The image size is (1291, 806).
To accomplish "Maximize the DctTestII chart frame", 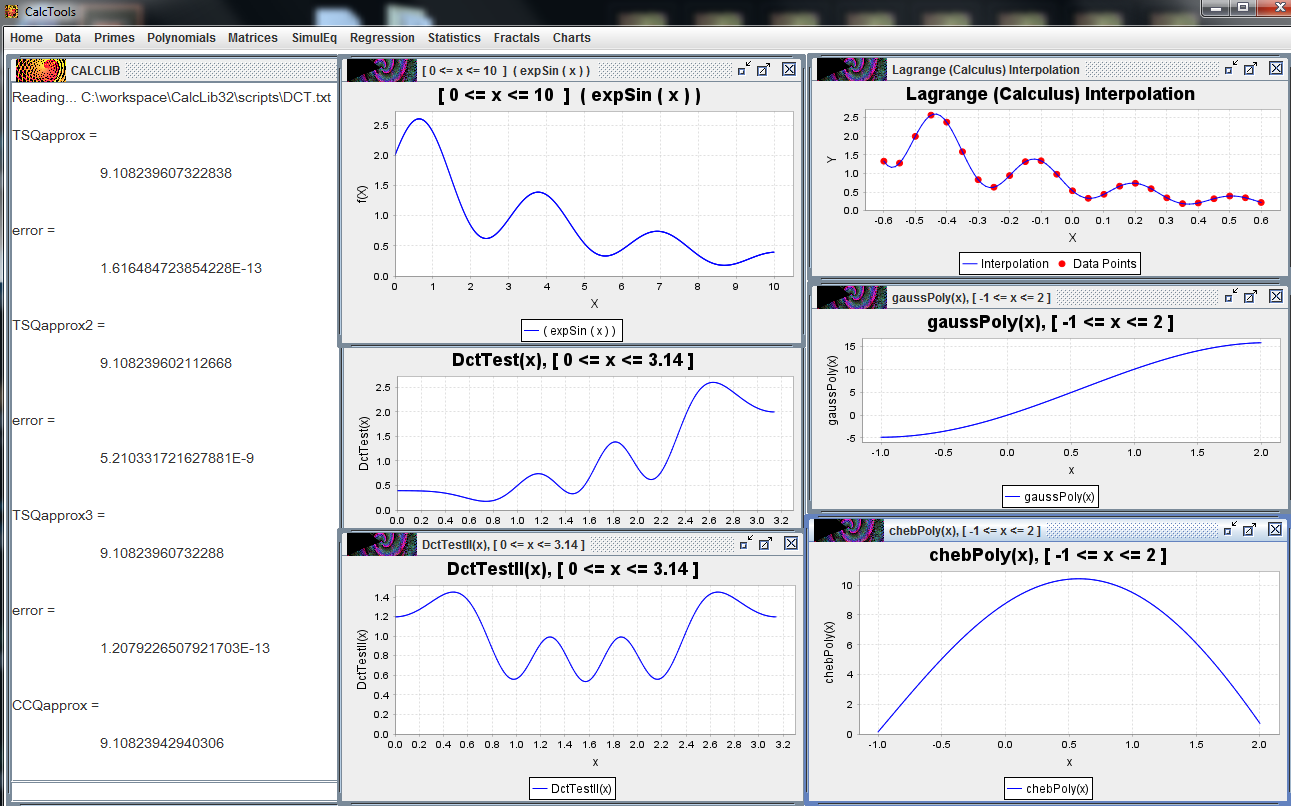I will tap(766, 542).
